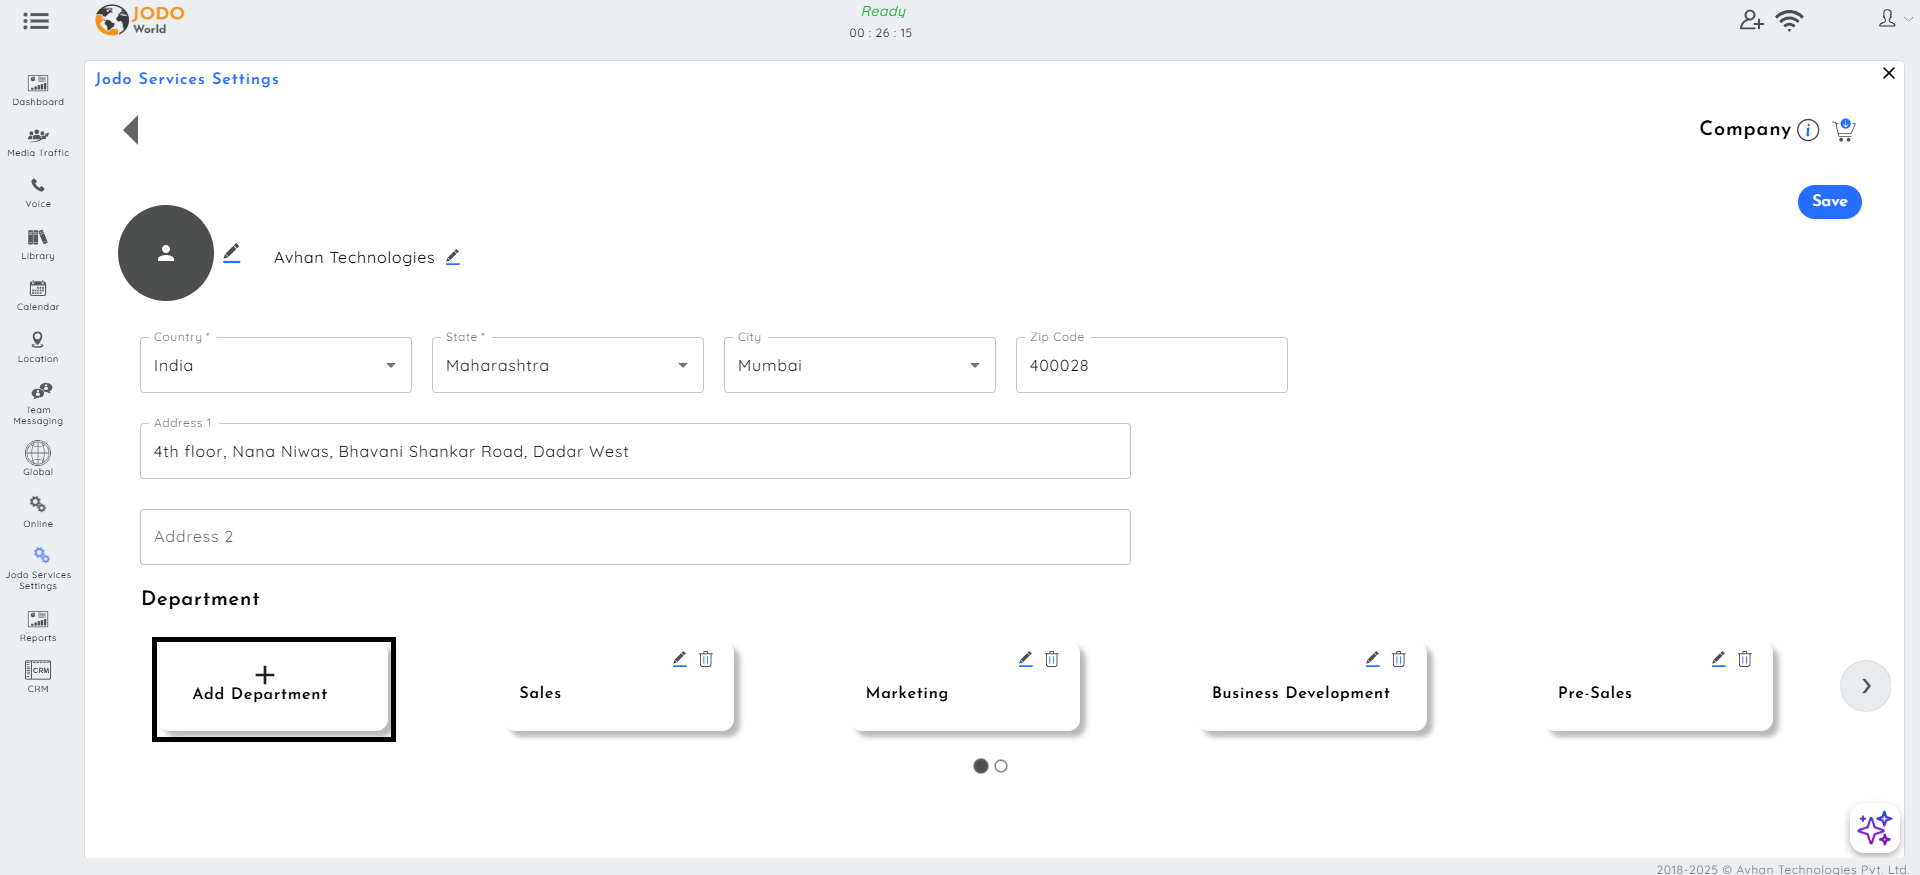Open the hamburger menu icon
The width and height of the screenshot is (1920, 875).
[36, 21]
